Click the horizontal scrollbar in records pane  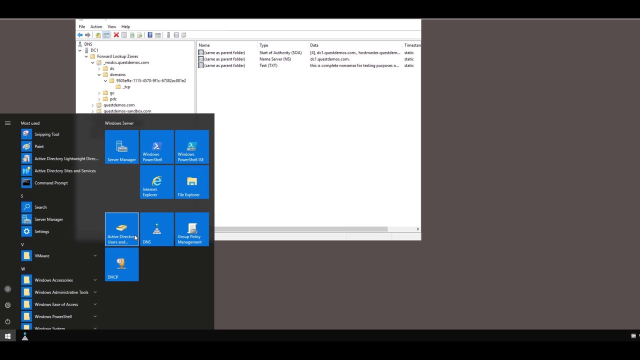pyautogui.click(x=301, y=229)
